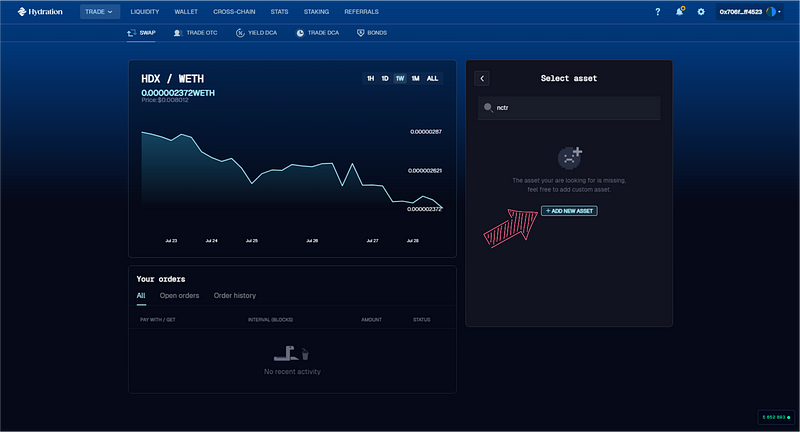
Task: Click the AMOUNT column header
Action: 371,320
